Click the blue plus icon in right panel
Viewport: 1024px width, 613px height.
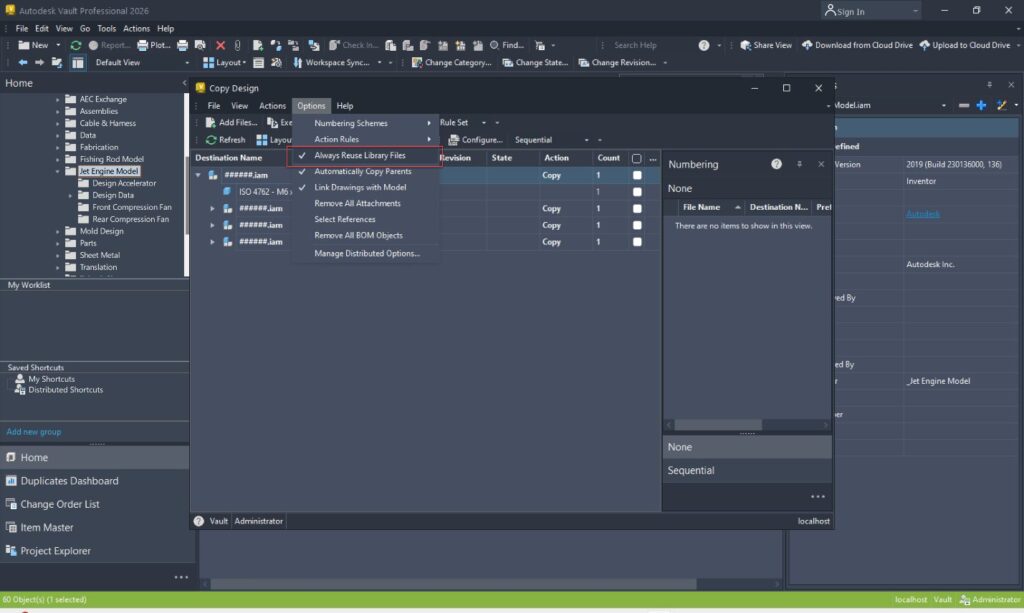(x=980, y=105)
